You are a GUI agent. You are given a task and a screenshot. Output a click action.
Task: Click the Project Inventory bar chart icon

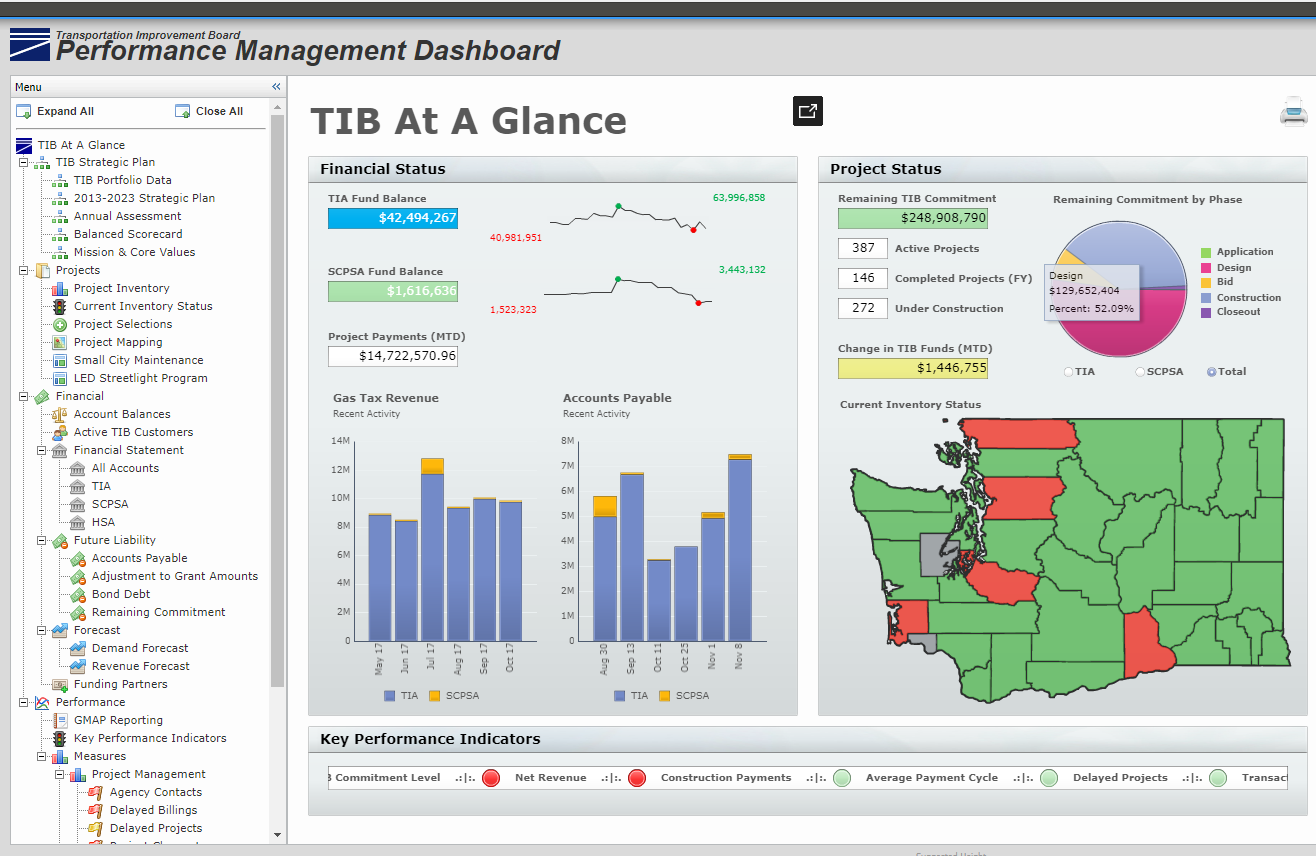click(60, 289)
